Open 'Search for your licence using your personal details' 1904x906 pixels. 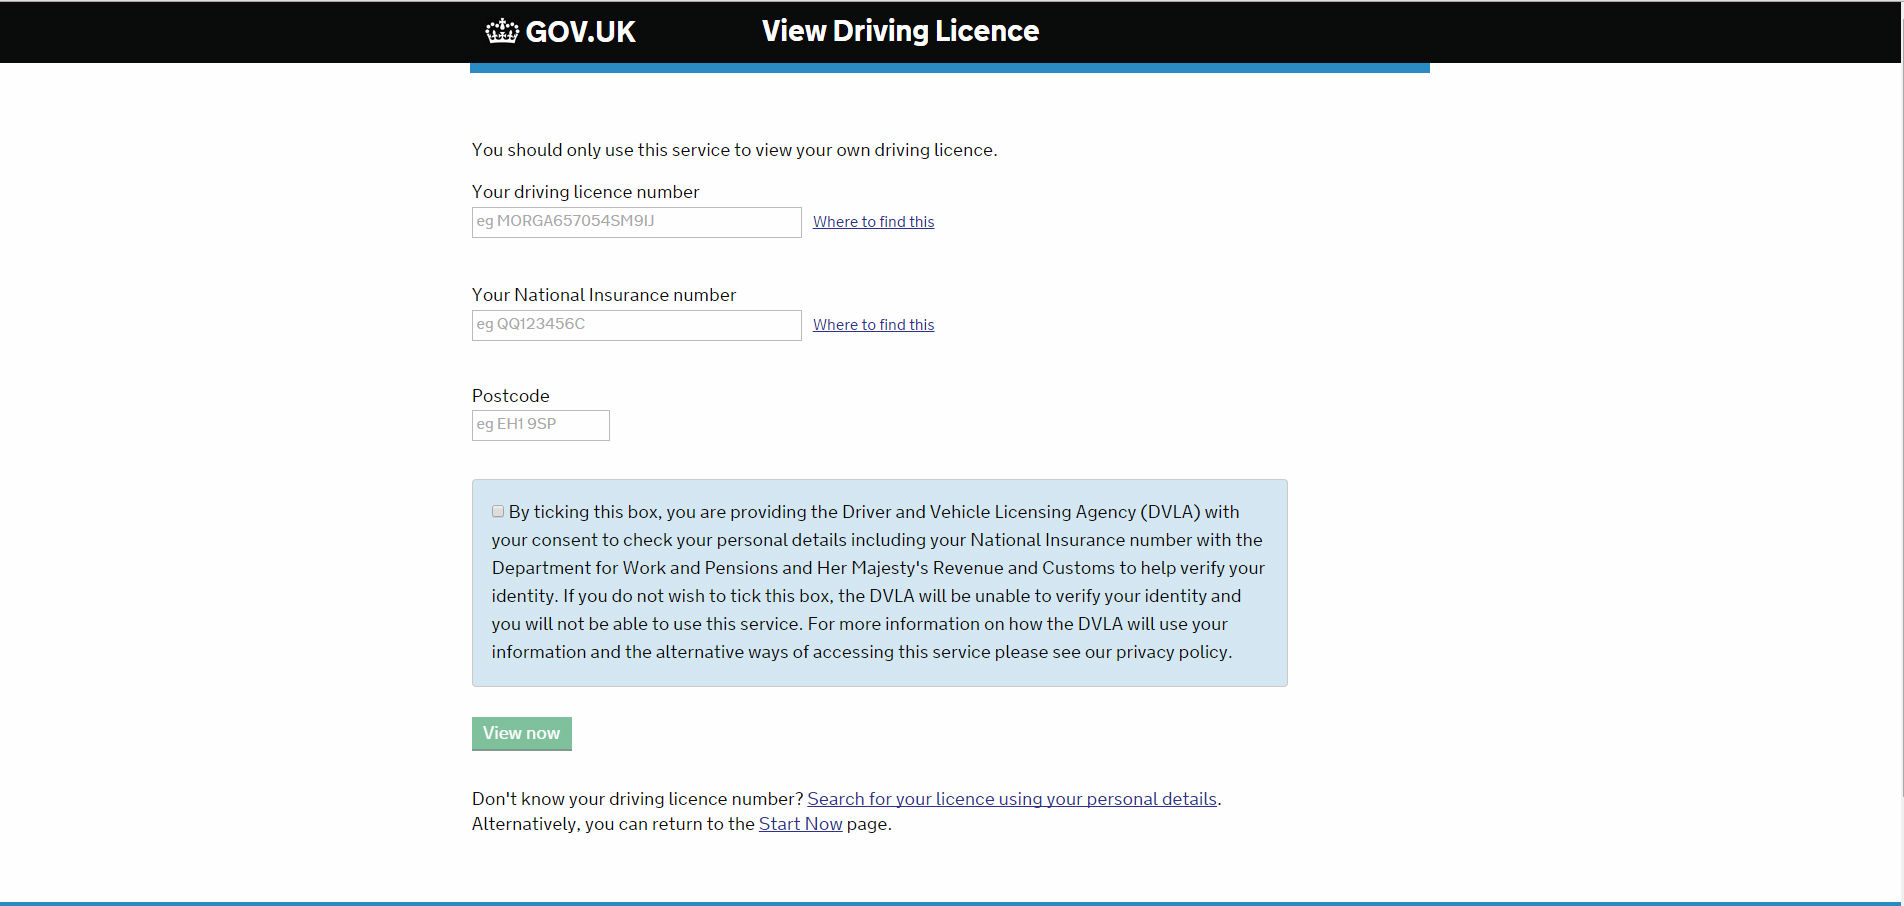point(1012,799)
